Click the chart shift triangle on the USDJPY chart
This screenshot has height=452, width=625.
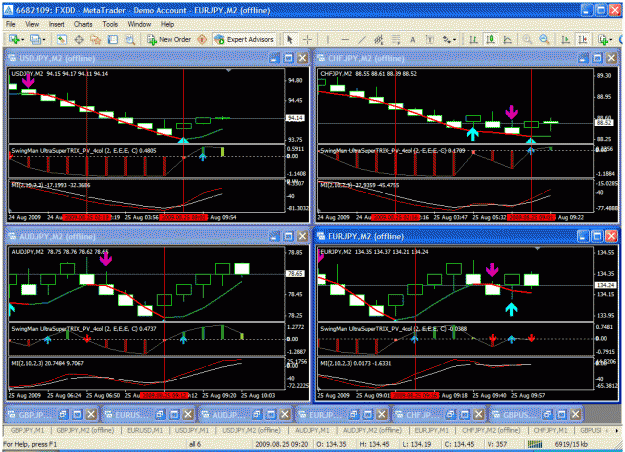pos(228,70)
